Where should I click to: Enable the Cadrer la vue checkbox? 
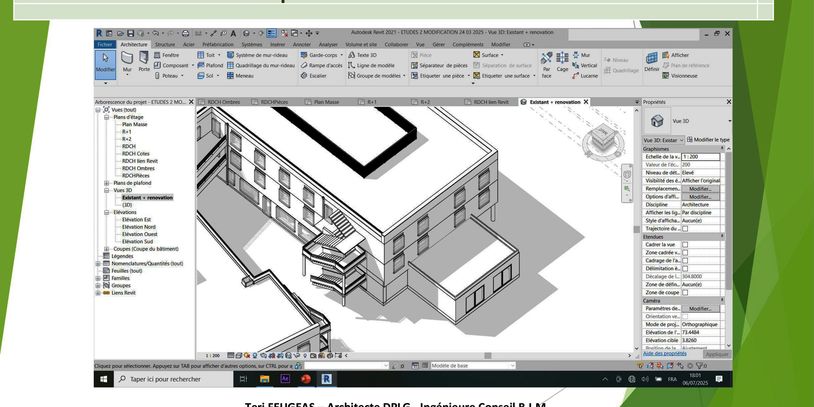point(685,245)
